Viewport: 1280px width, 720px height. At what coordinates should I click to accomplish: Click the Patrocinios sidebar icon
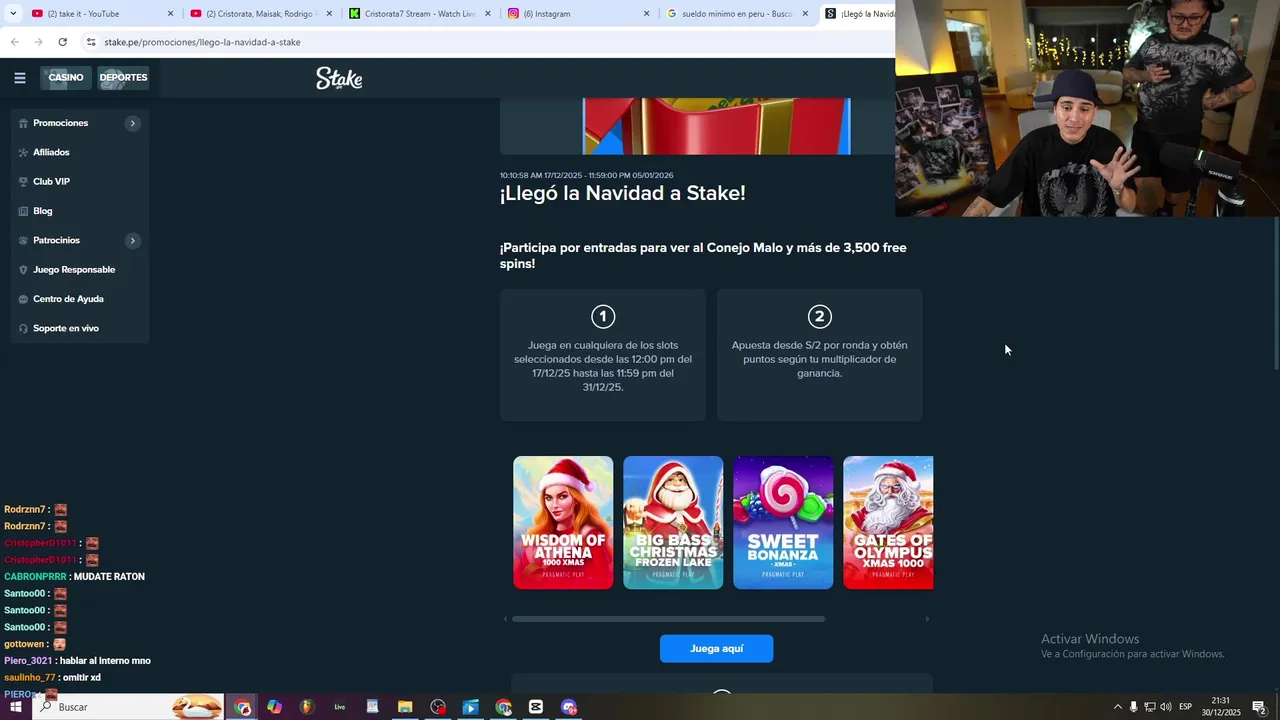23,240
